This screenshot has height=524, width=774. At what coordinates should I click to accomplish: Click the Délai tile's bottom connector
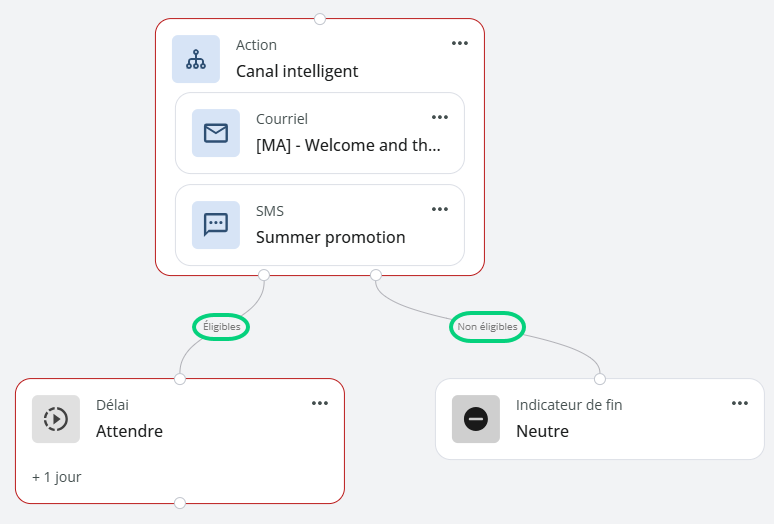tap(180, 503)
